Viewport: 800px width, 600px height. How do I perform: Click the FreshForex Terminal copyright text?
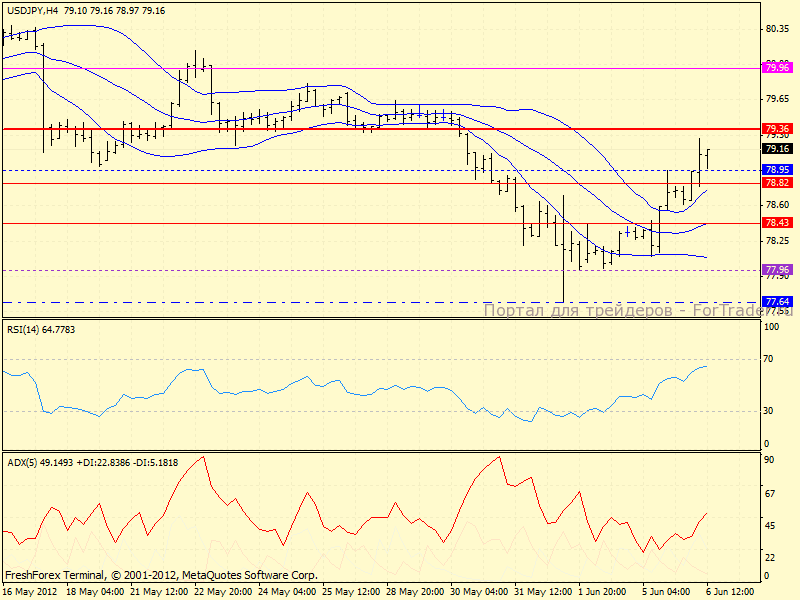[161, 575]
